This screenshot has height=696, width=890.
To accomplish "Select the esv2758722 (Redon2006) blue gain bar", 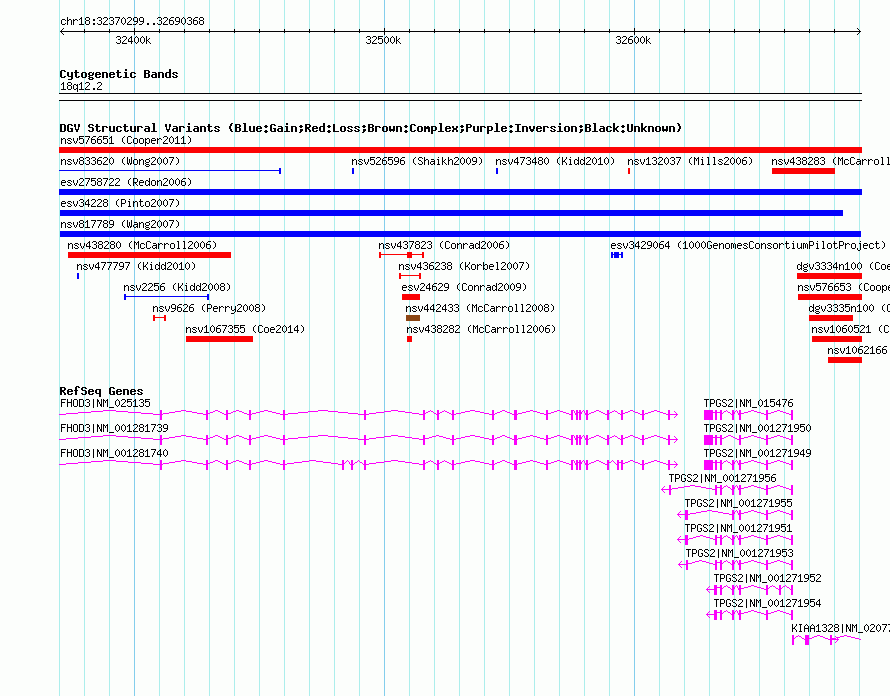I will point(460,192).
